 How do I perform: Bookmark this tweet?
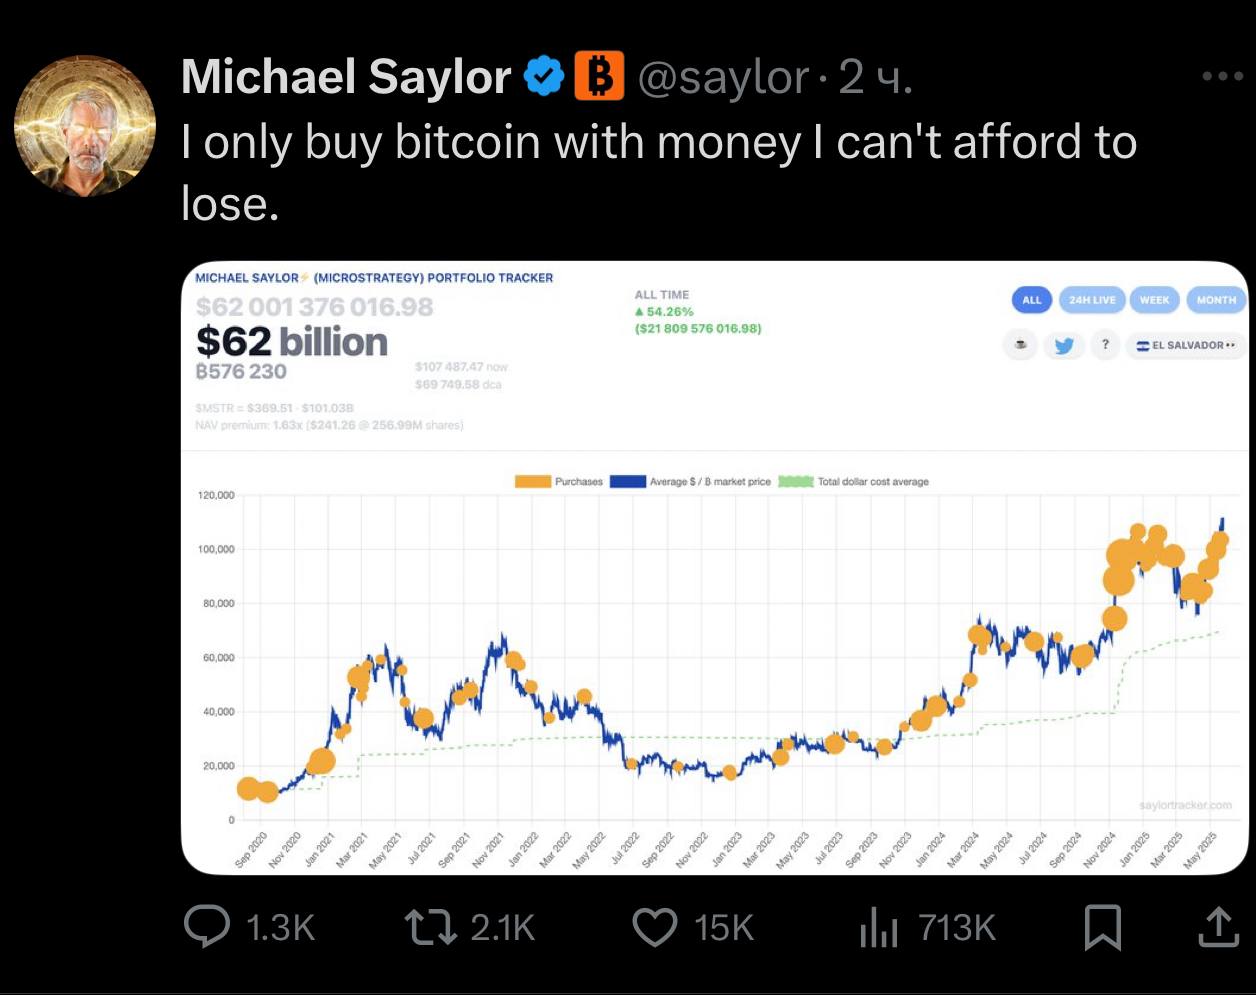coord(1103,927)
